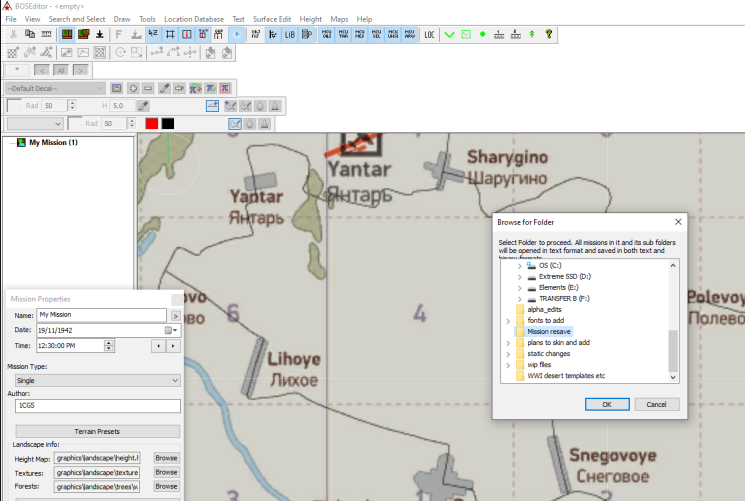The image size is (745, 501).
Task: Toggle the MCU OBJ filter button
Action: 327,34
